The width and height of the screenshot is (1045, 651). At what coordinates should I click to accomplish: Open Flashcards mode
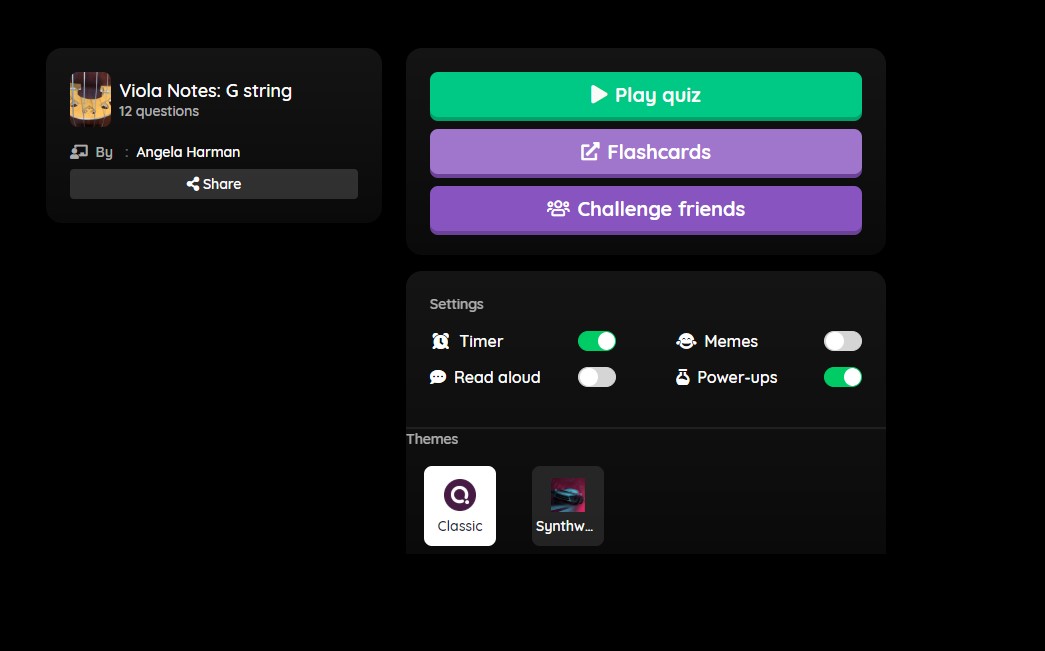(x=646, y=153)
